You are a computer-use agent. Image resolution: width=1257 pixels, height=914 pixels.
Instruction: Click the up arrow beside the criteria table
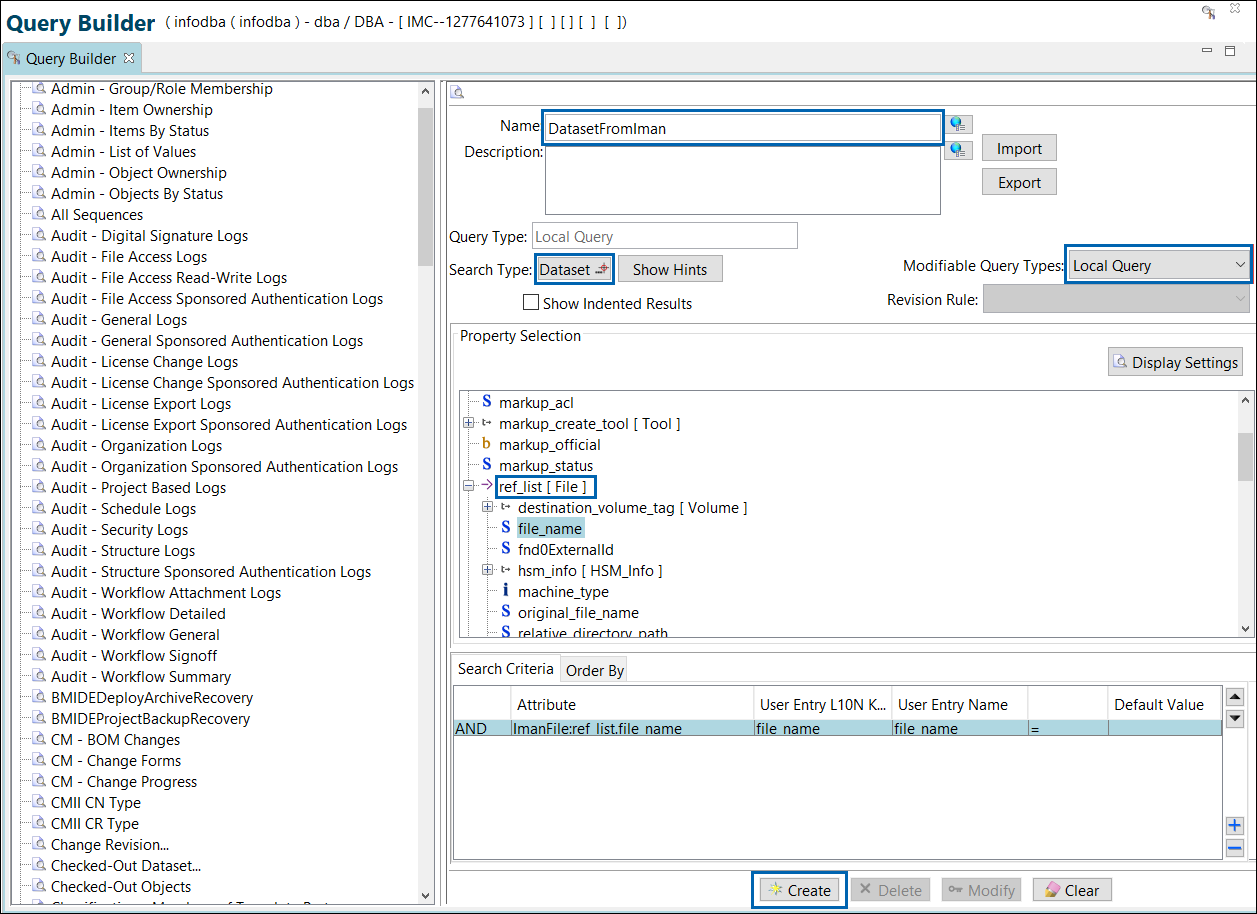(x=1235, y=697)
